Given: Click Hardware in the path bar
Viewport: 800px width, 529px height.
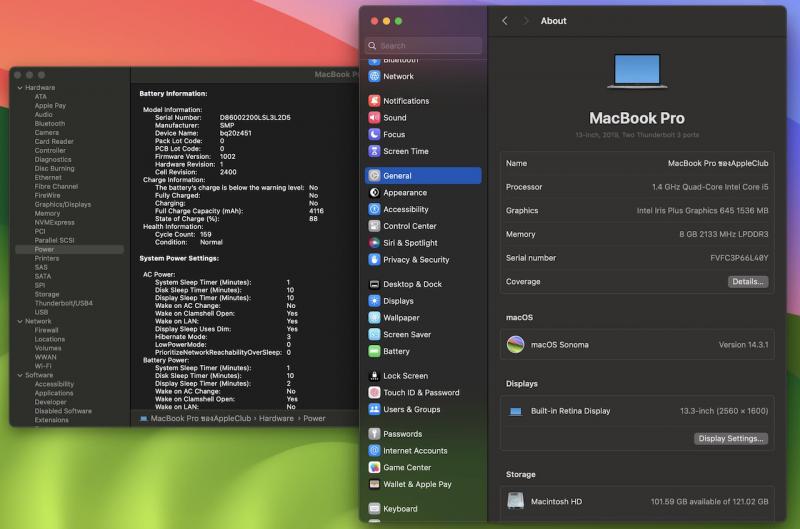Looking at the screenshot, I should tap(276, 418).
